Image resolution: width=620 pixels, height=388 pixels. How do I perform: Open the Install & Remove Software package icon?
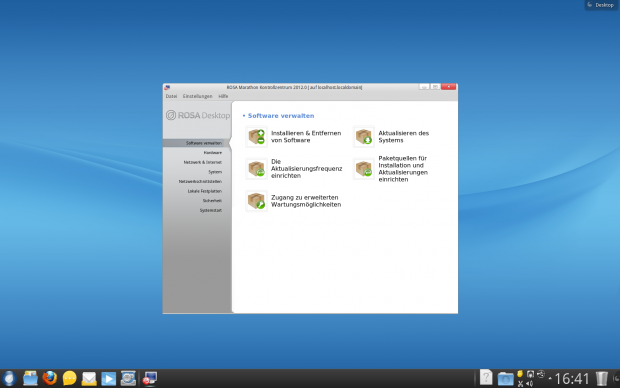tap(256, 136)
